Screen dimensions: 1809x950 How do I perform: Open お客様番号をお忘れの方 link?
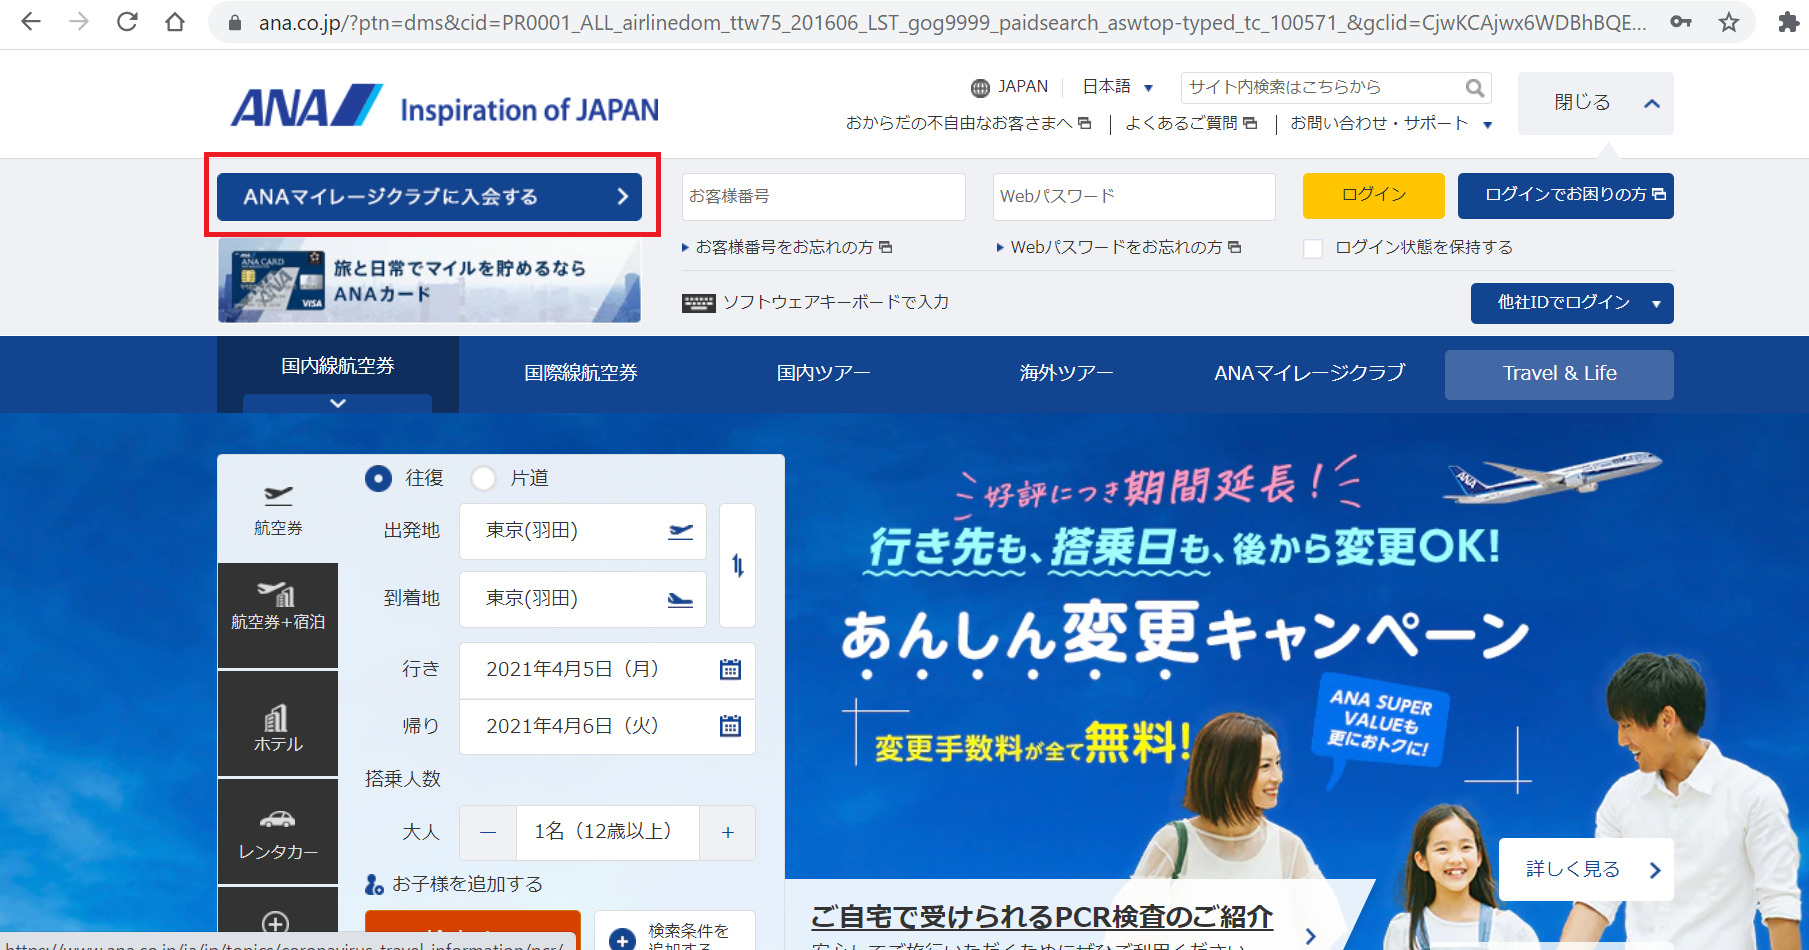coord(787,248)
